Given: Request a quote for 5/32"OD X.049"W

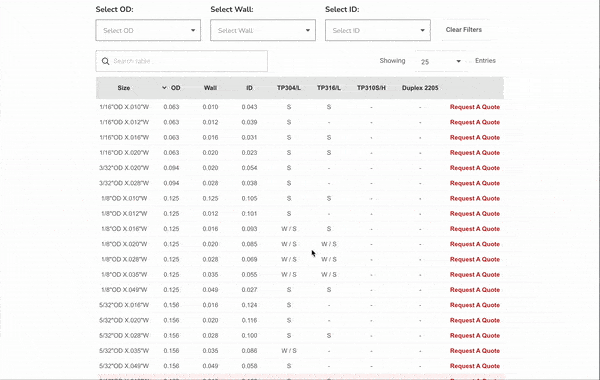Looking at the screenshot, I should [x=474, y=366].
